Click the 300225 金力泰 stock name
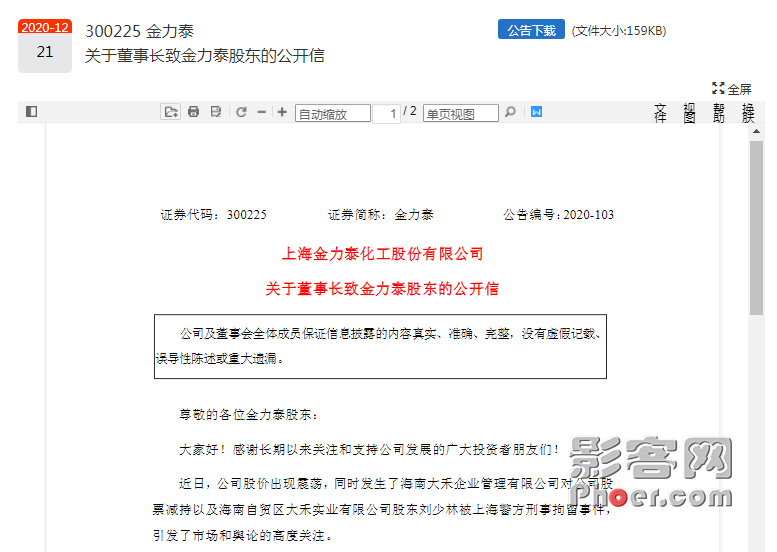Viewport: 777px width, 552px height. coord(139,31)
